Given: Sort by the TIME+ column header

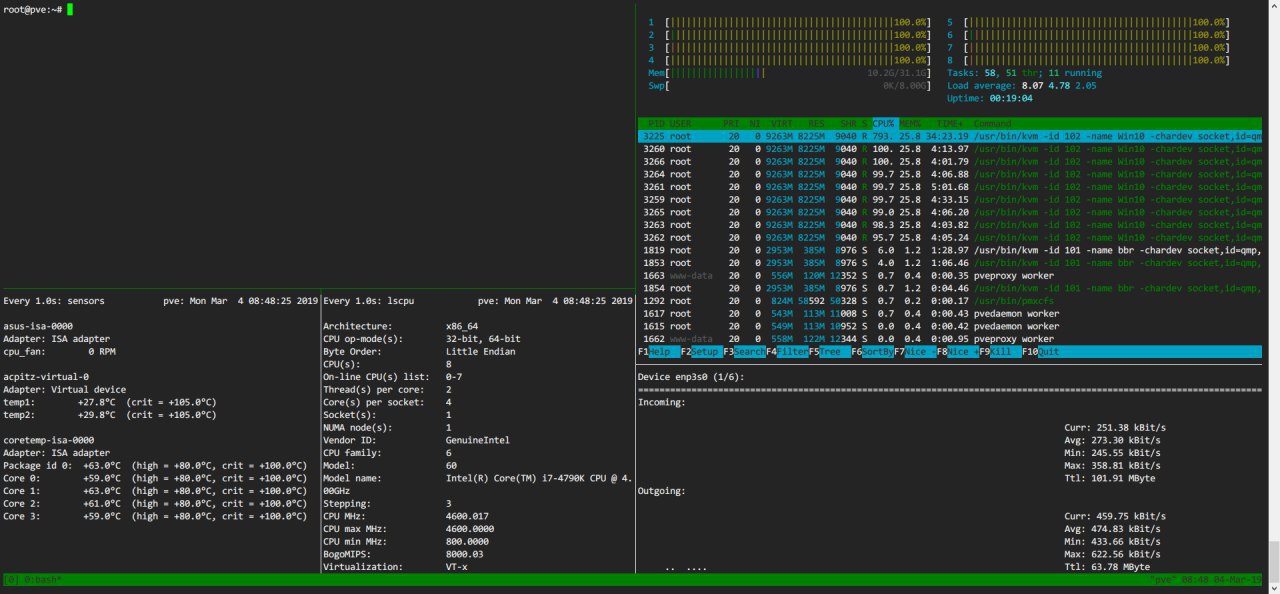Looking at the screenshot, I should point(948,123).
